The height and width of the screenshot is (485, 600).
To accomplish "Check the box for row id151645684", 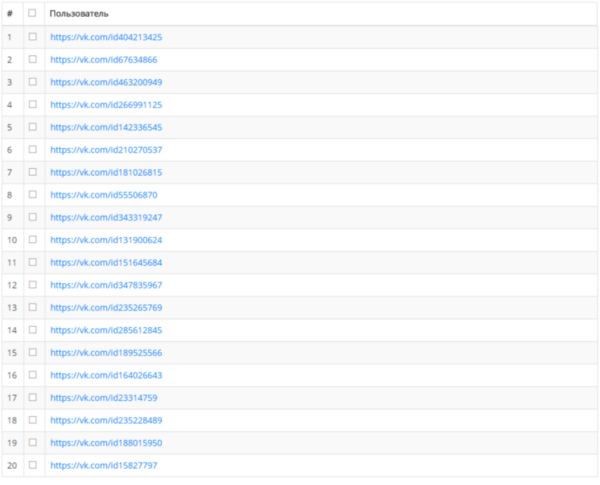I will pyautogui.click(x=33, y=262).
